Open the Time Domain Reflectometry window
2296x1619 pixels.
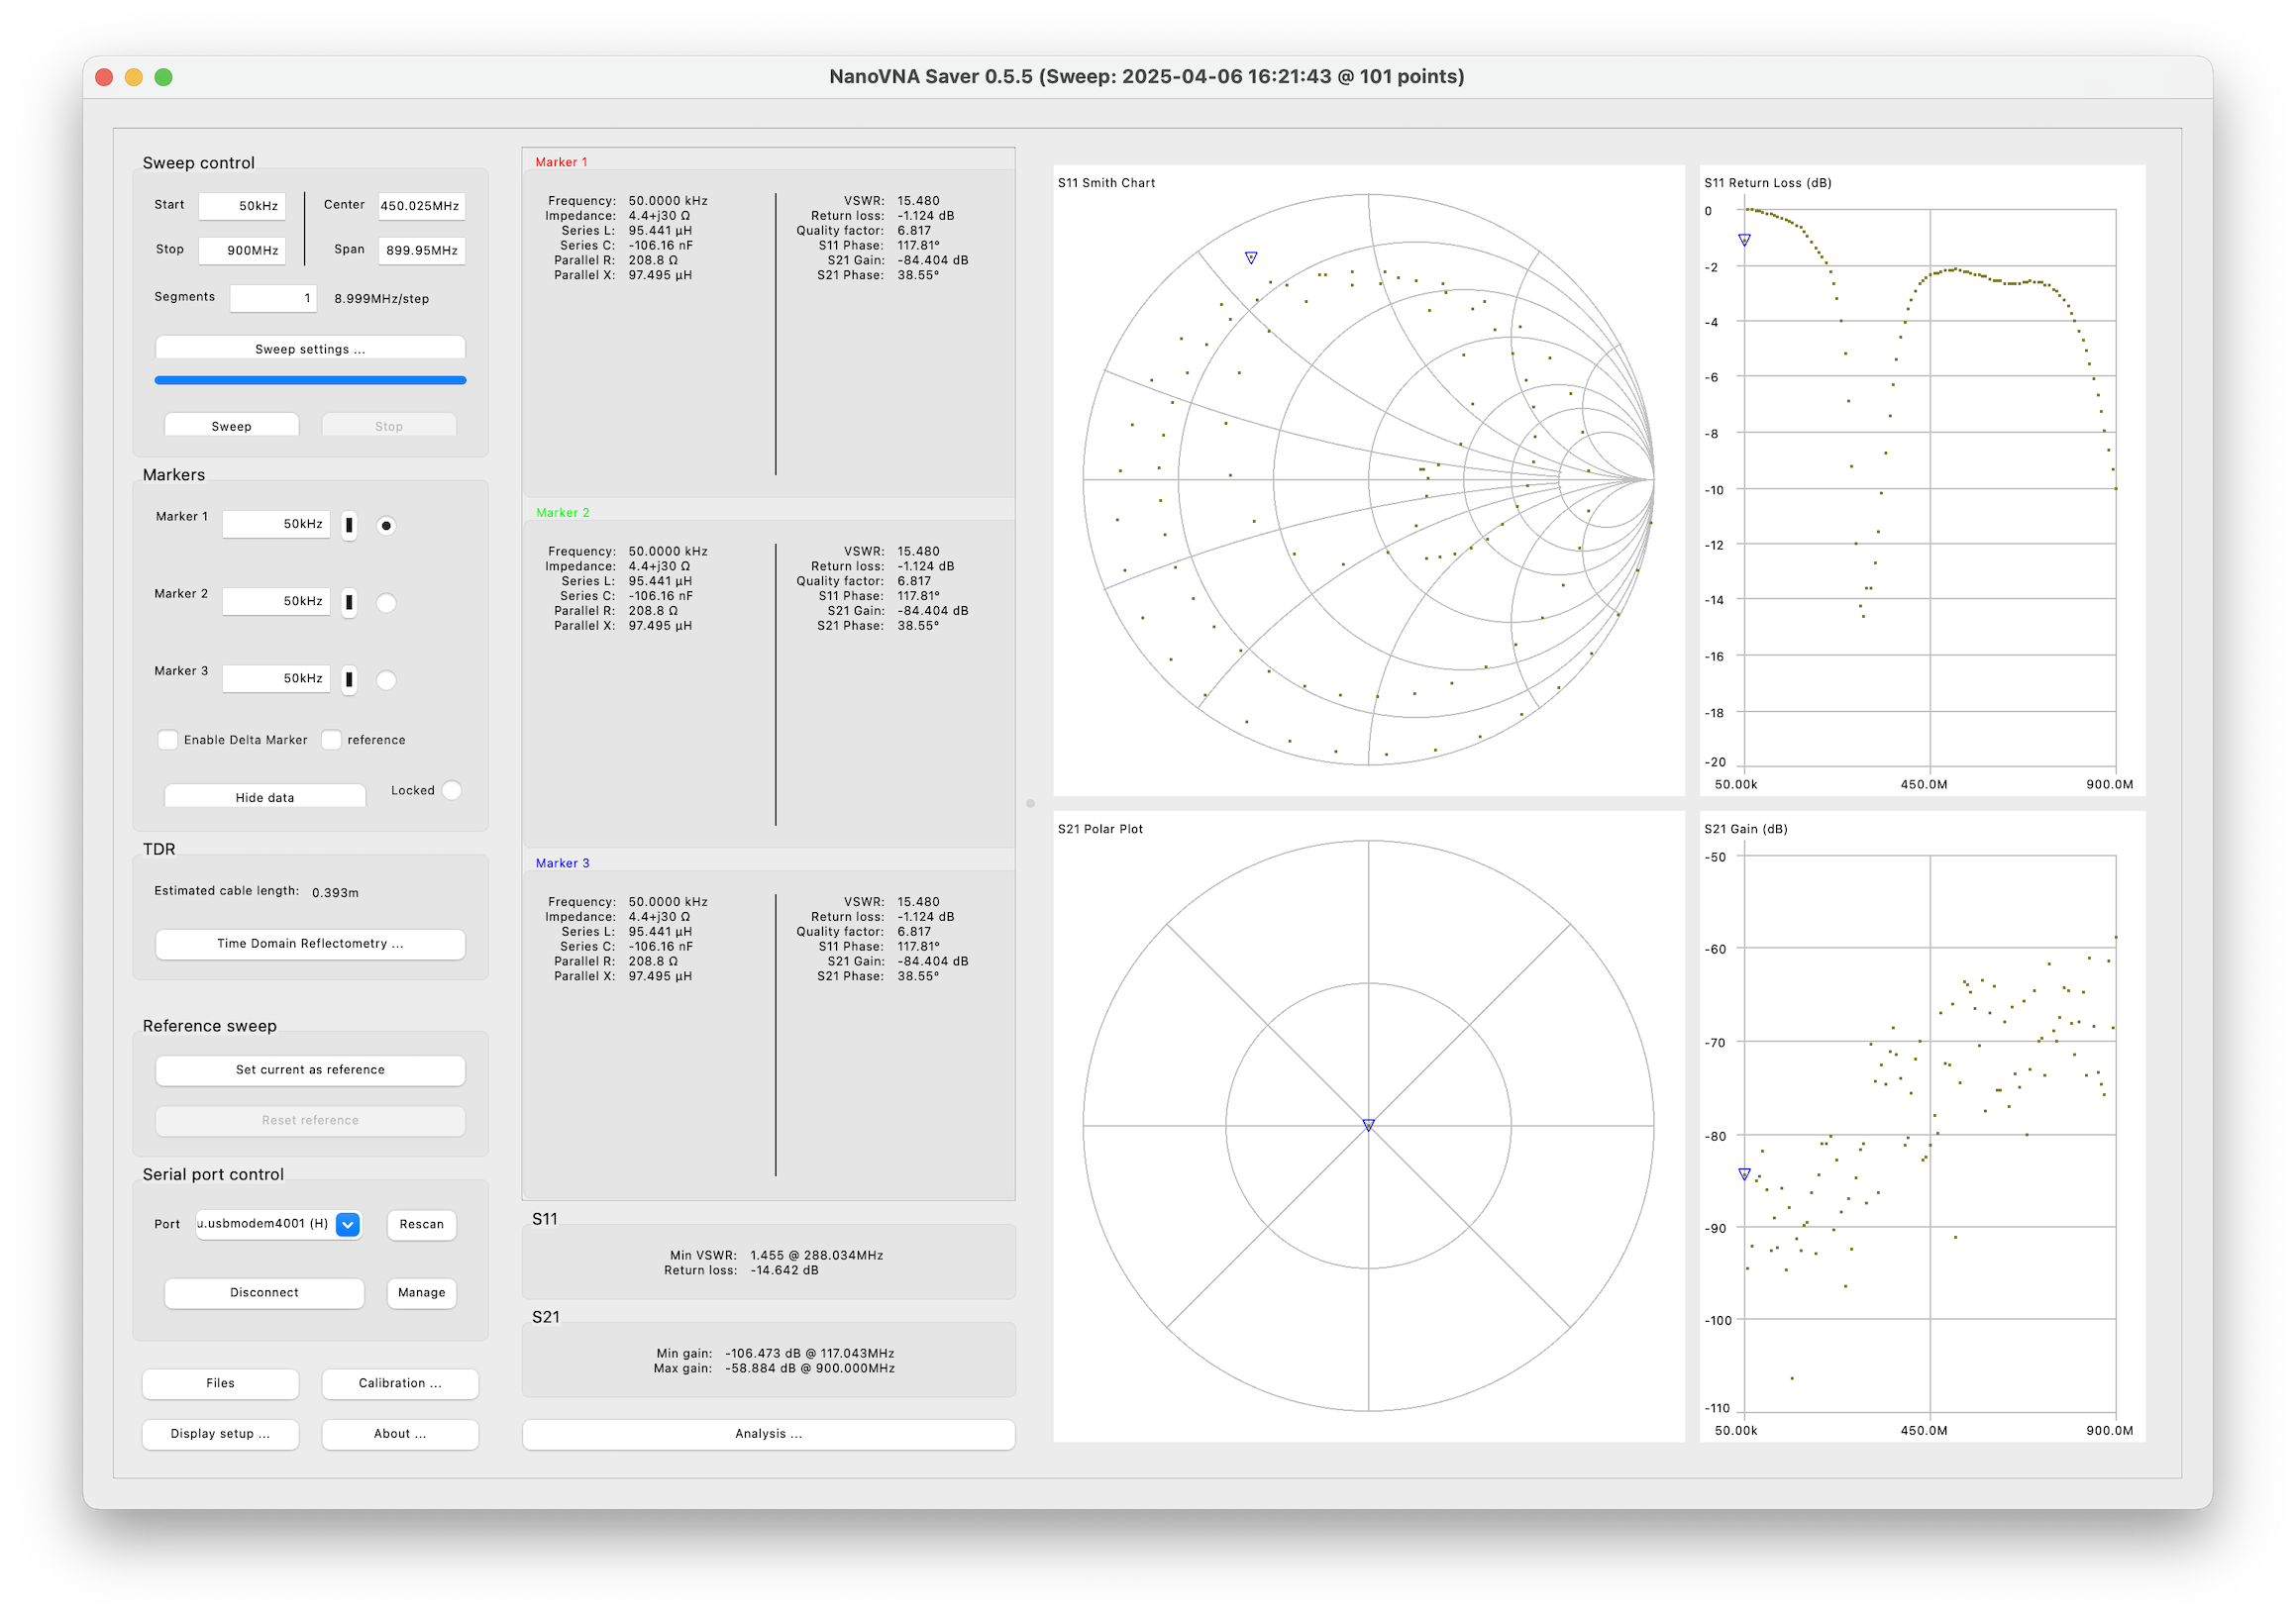point(310,943)
